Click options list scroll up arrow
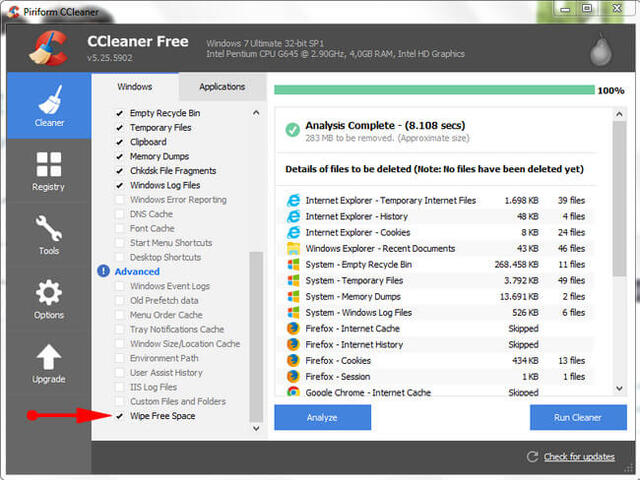 coord(256,113)
